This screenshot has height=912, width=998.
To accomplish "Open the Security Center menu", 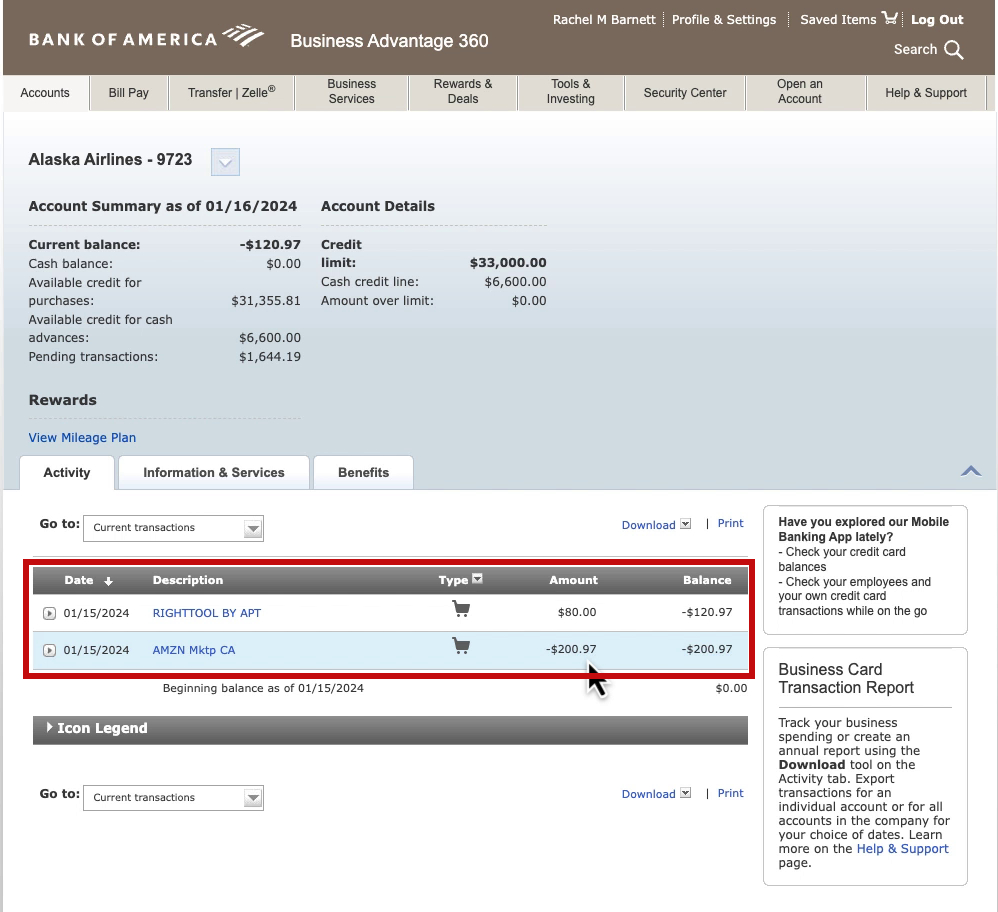I will coord(685,93).
